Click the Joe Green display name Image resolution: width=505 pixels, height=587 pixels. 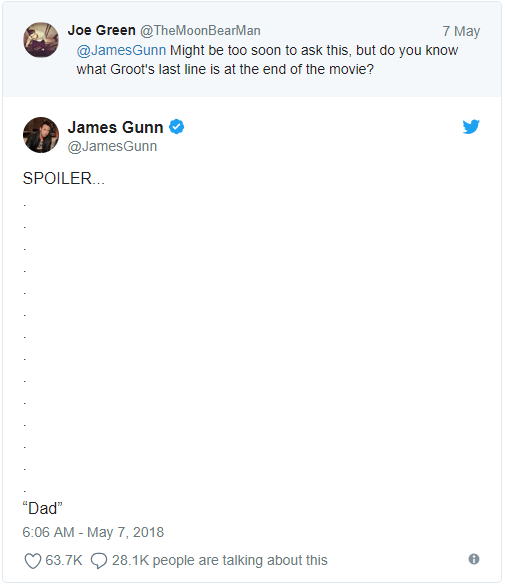(101, 30)
